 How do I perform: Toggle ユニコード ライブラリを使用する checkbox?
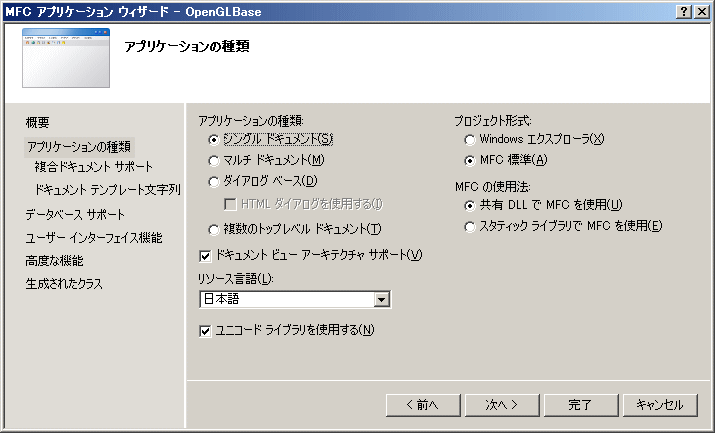205,330
